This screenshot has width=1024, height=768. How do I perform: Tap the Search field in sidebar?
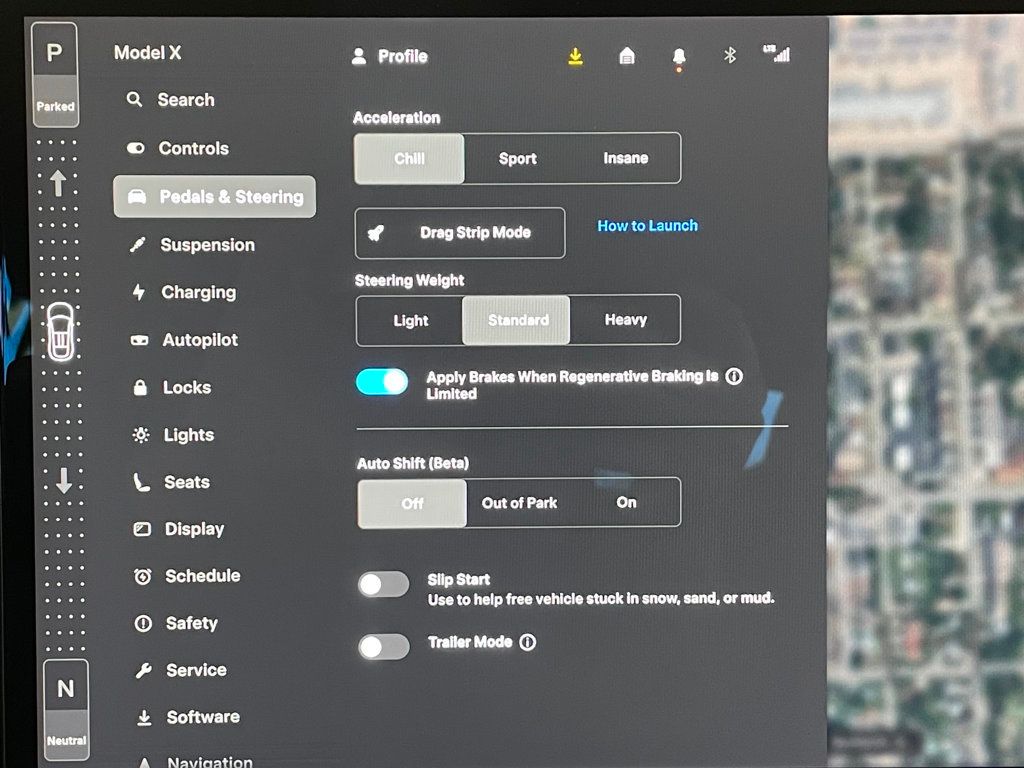click(185, 100)
